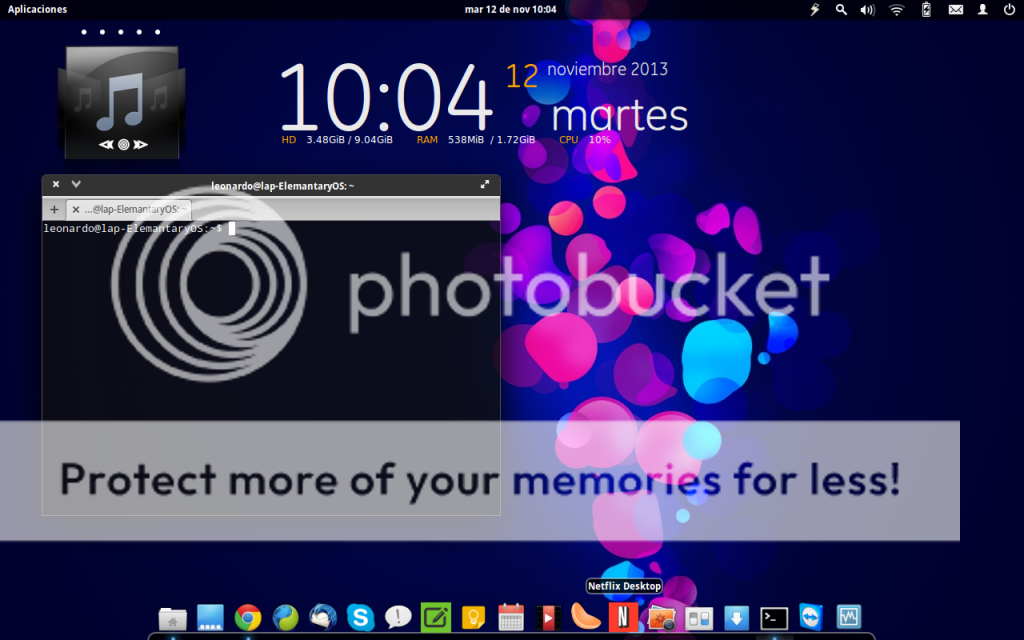The image size is (1024, 640).
Task: Open the calendar app in dock
Action: (x=511, y=618)
